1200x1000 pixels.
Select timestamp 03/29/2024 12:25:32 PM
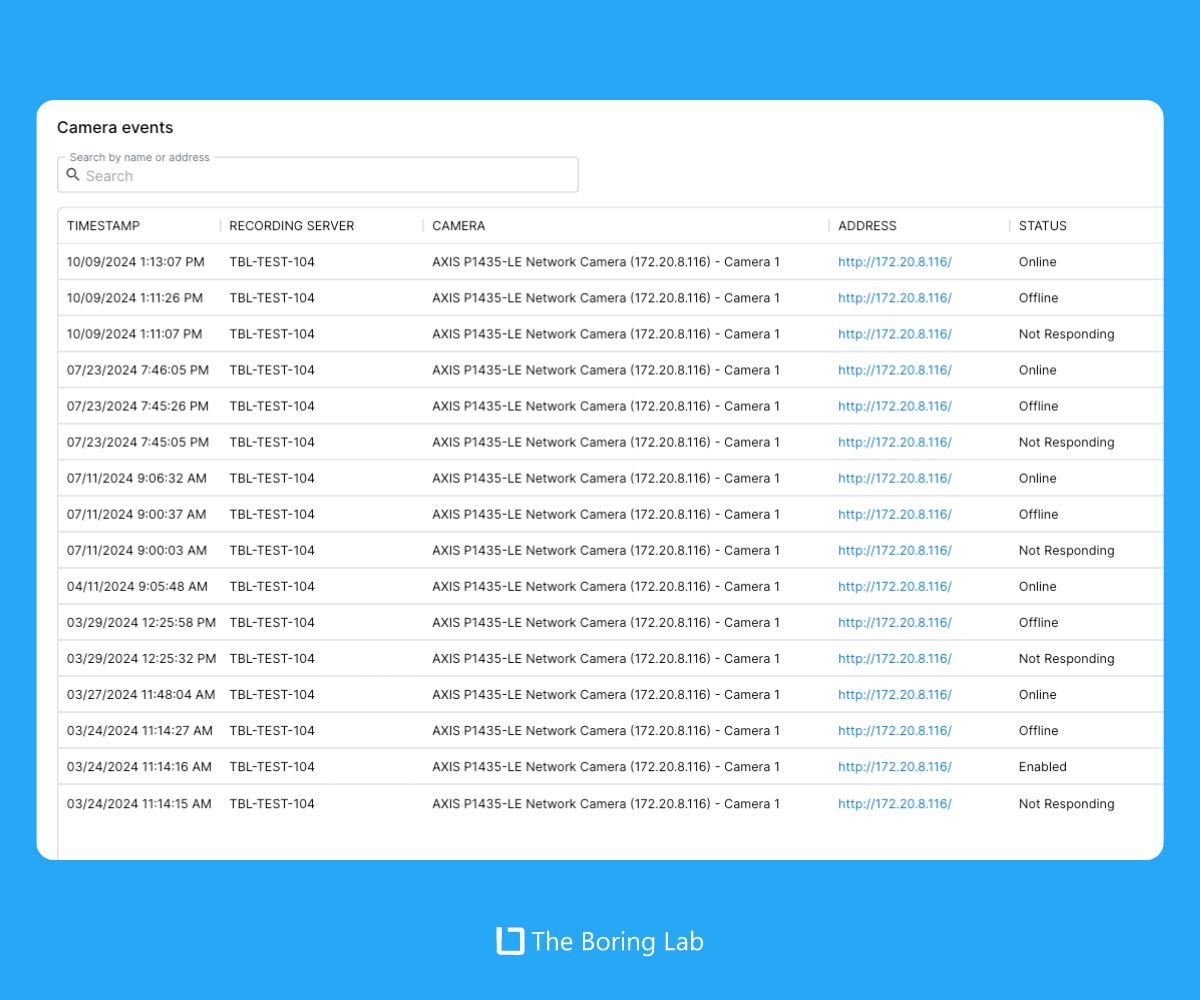[142, 658]
